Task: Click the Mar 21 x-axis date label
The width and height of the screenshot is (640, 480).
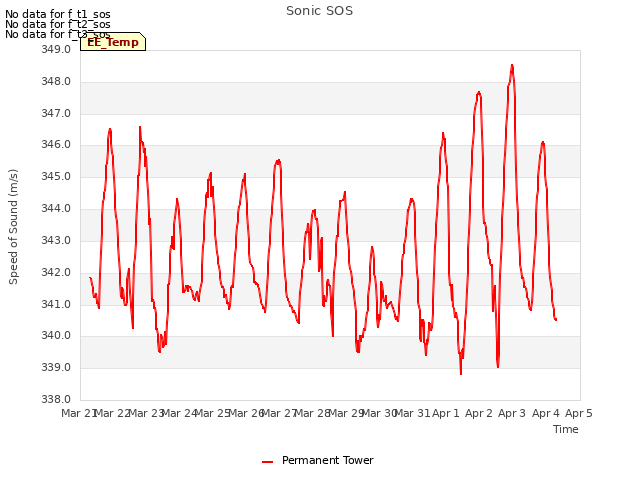Action: point(79,413)
